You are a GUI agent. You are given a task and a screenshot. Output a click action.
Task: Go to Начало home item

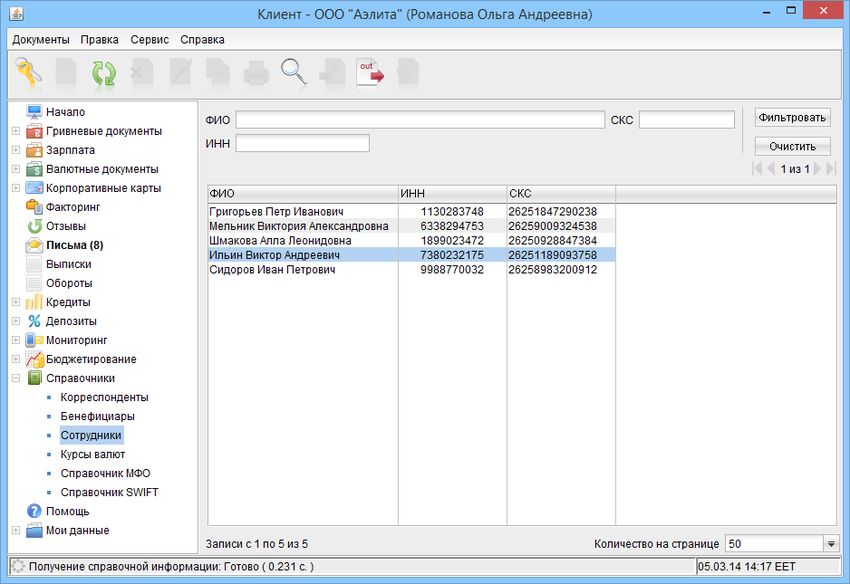coord(65,112)
